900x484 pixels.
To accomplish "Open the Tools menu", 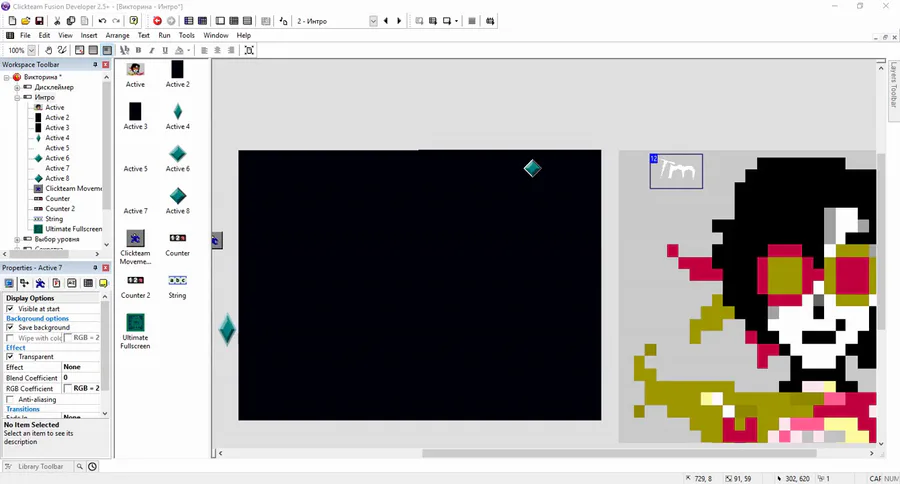I will click(187, 35).
